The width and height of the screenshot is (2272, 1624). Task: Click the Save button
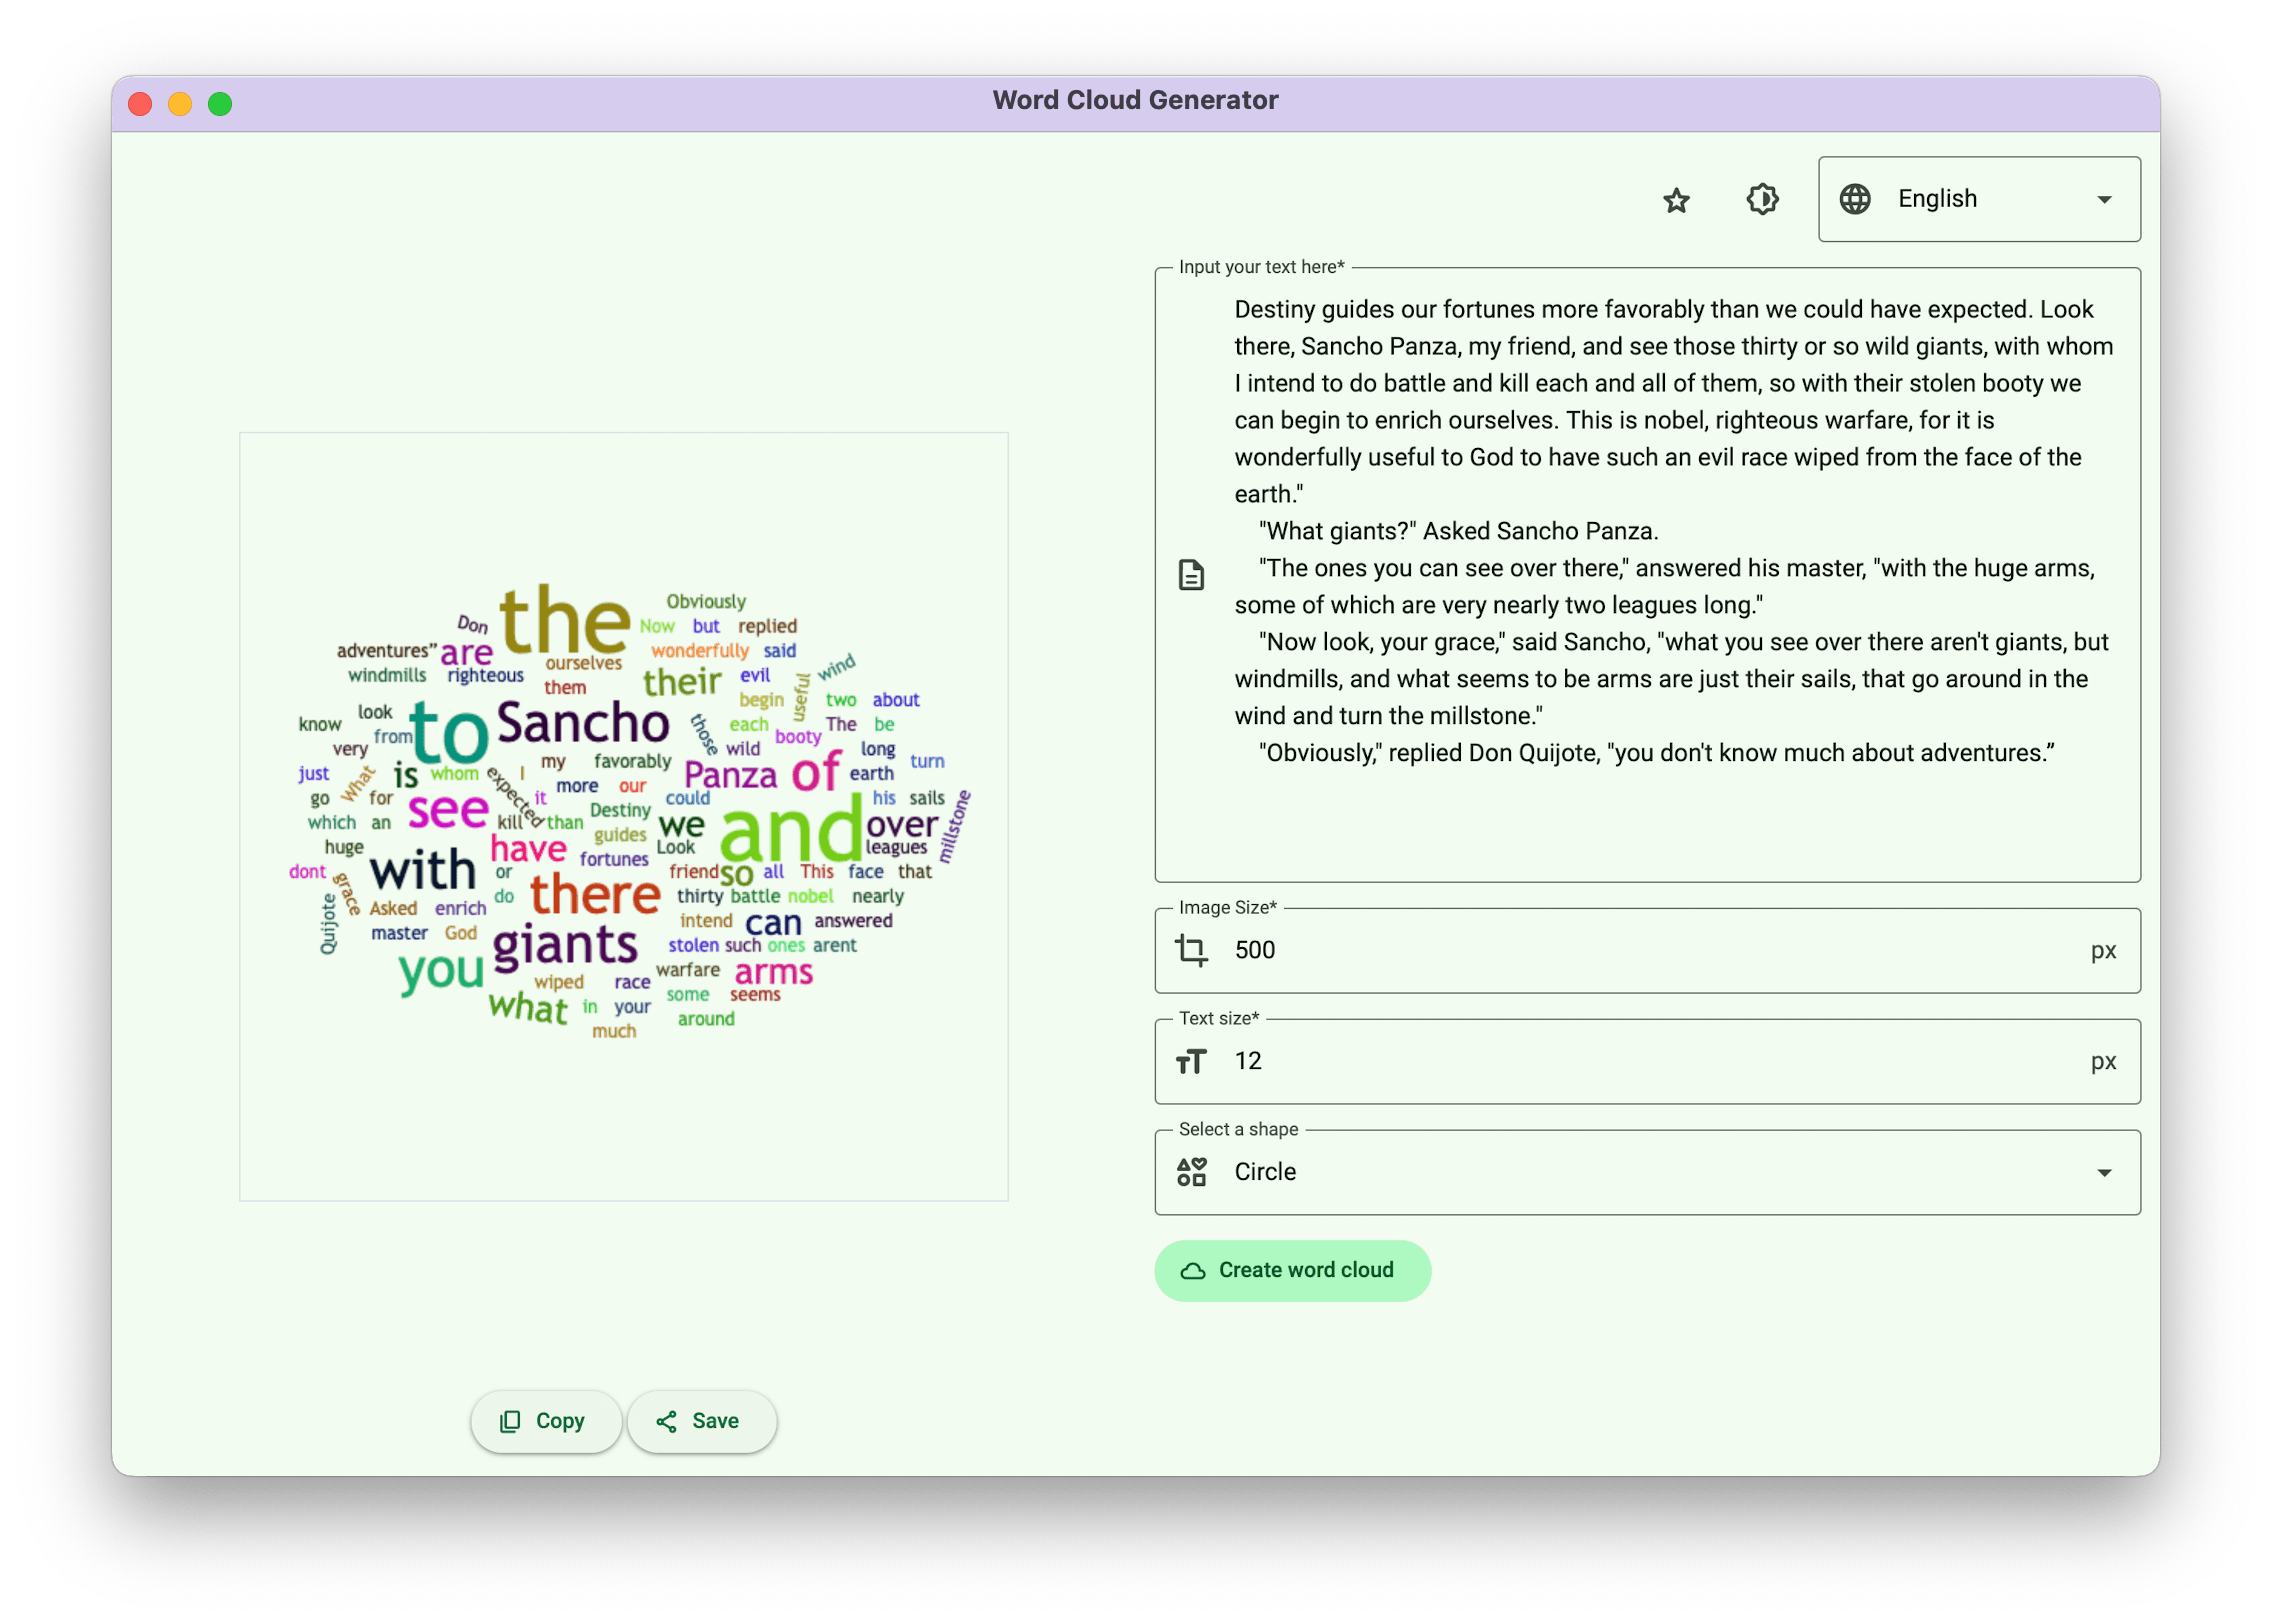[701, 1421]
